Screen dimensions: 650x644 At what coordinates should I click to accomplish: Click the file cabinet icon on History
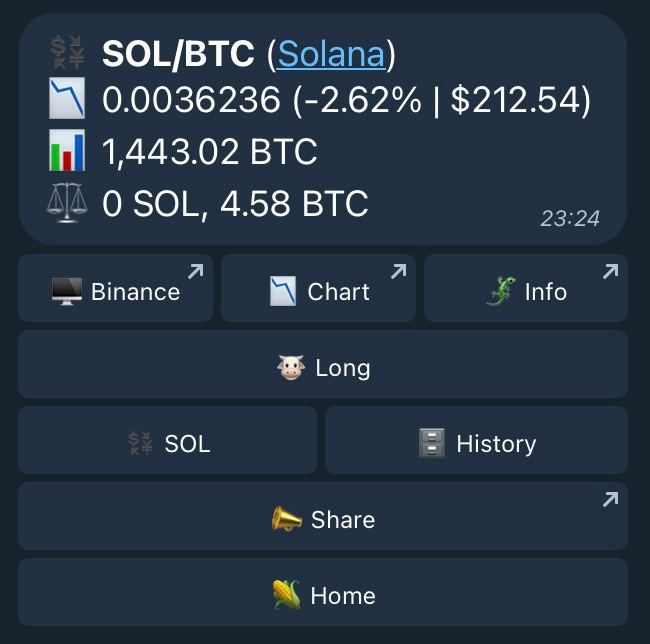pos(432,443)
